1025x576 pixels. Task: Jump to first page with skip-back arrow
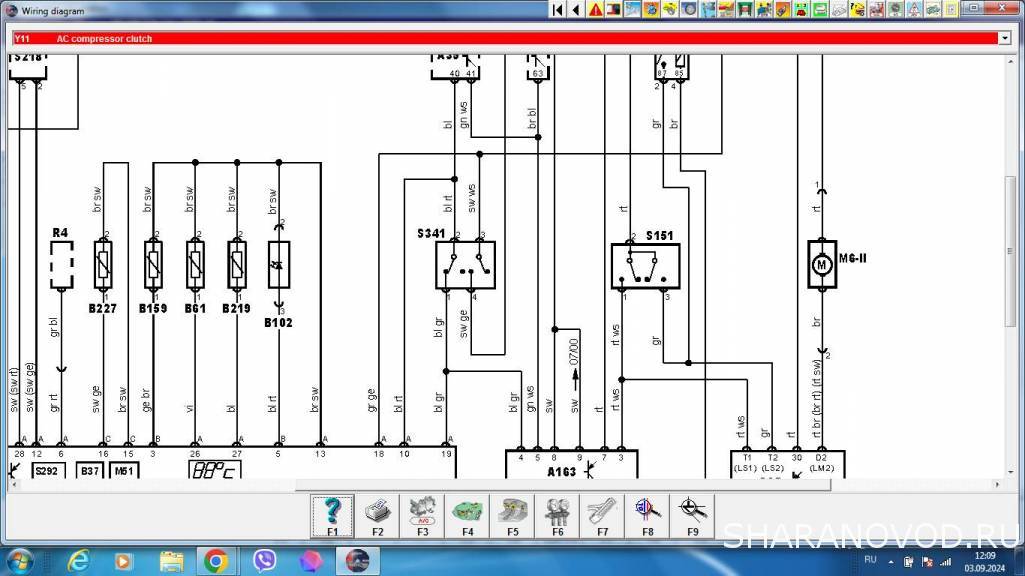(558, 10)
